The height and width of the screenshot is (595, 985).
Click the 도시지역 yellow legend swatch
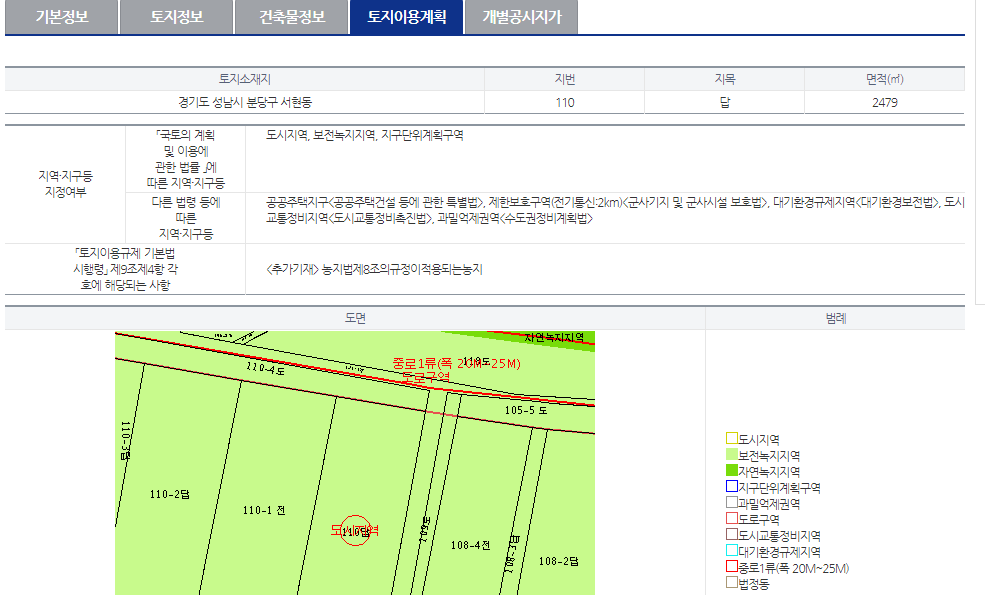[x=731, y=438]
